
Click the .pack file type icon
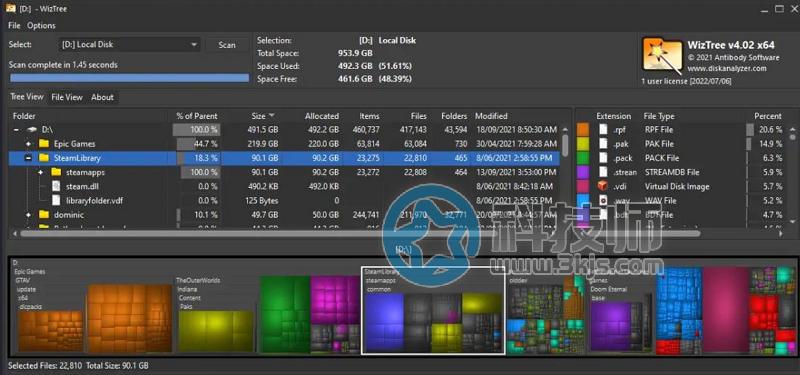(604, 158)
